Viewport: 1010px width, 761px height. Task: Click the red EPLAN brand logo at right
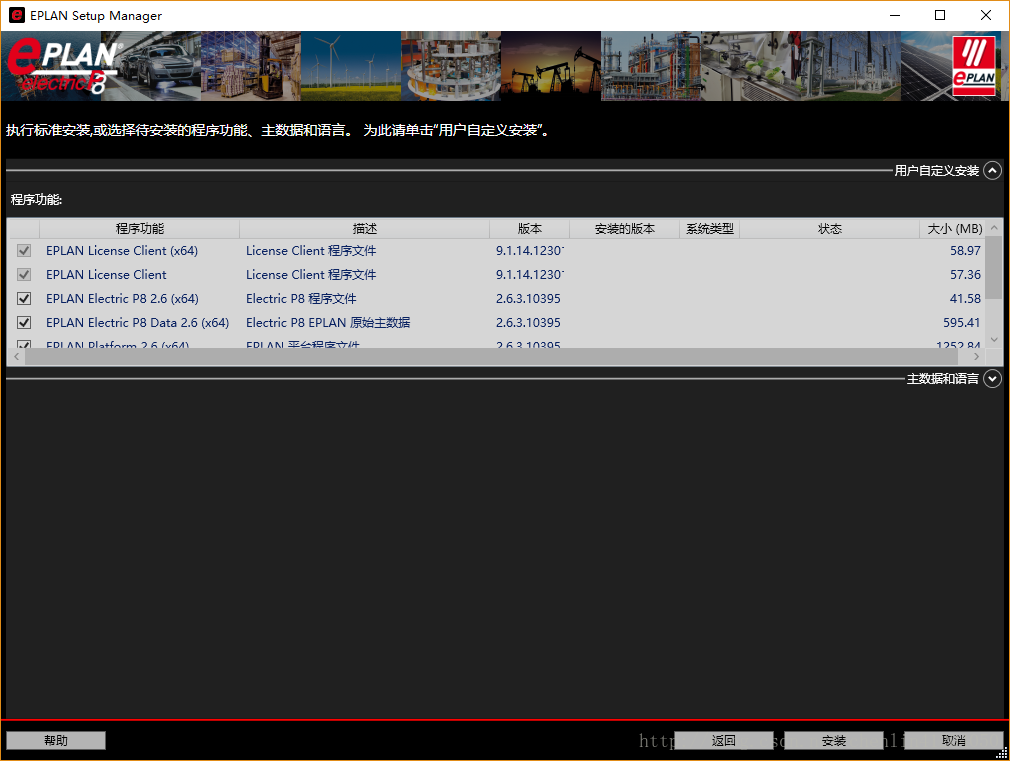(x=974, y=66)
